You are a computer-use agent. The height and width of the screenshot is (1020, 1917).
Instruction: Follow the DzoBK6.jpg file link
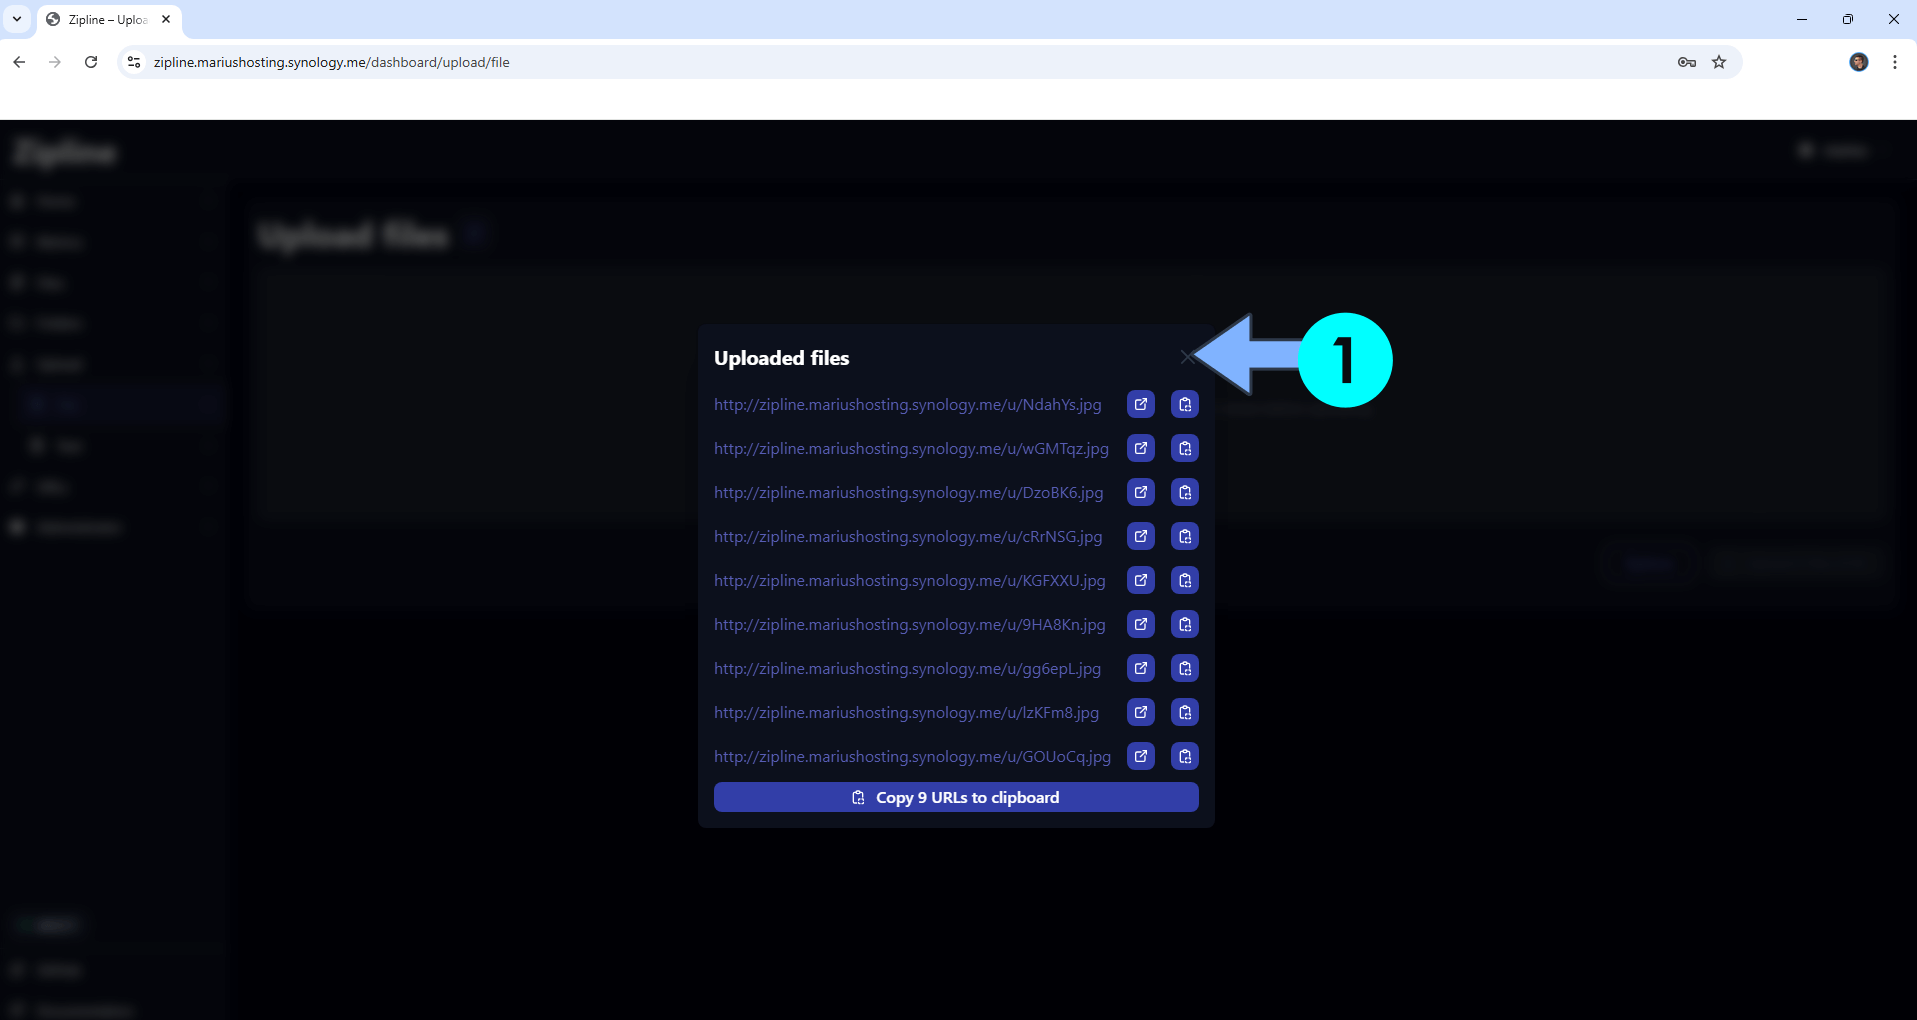(908, 492)
